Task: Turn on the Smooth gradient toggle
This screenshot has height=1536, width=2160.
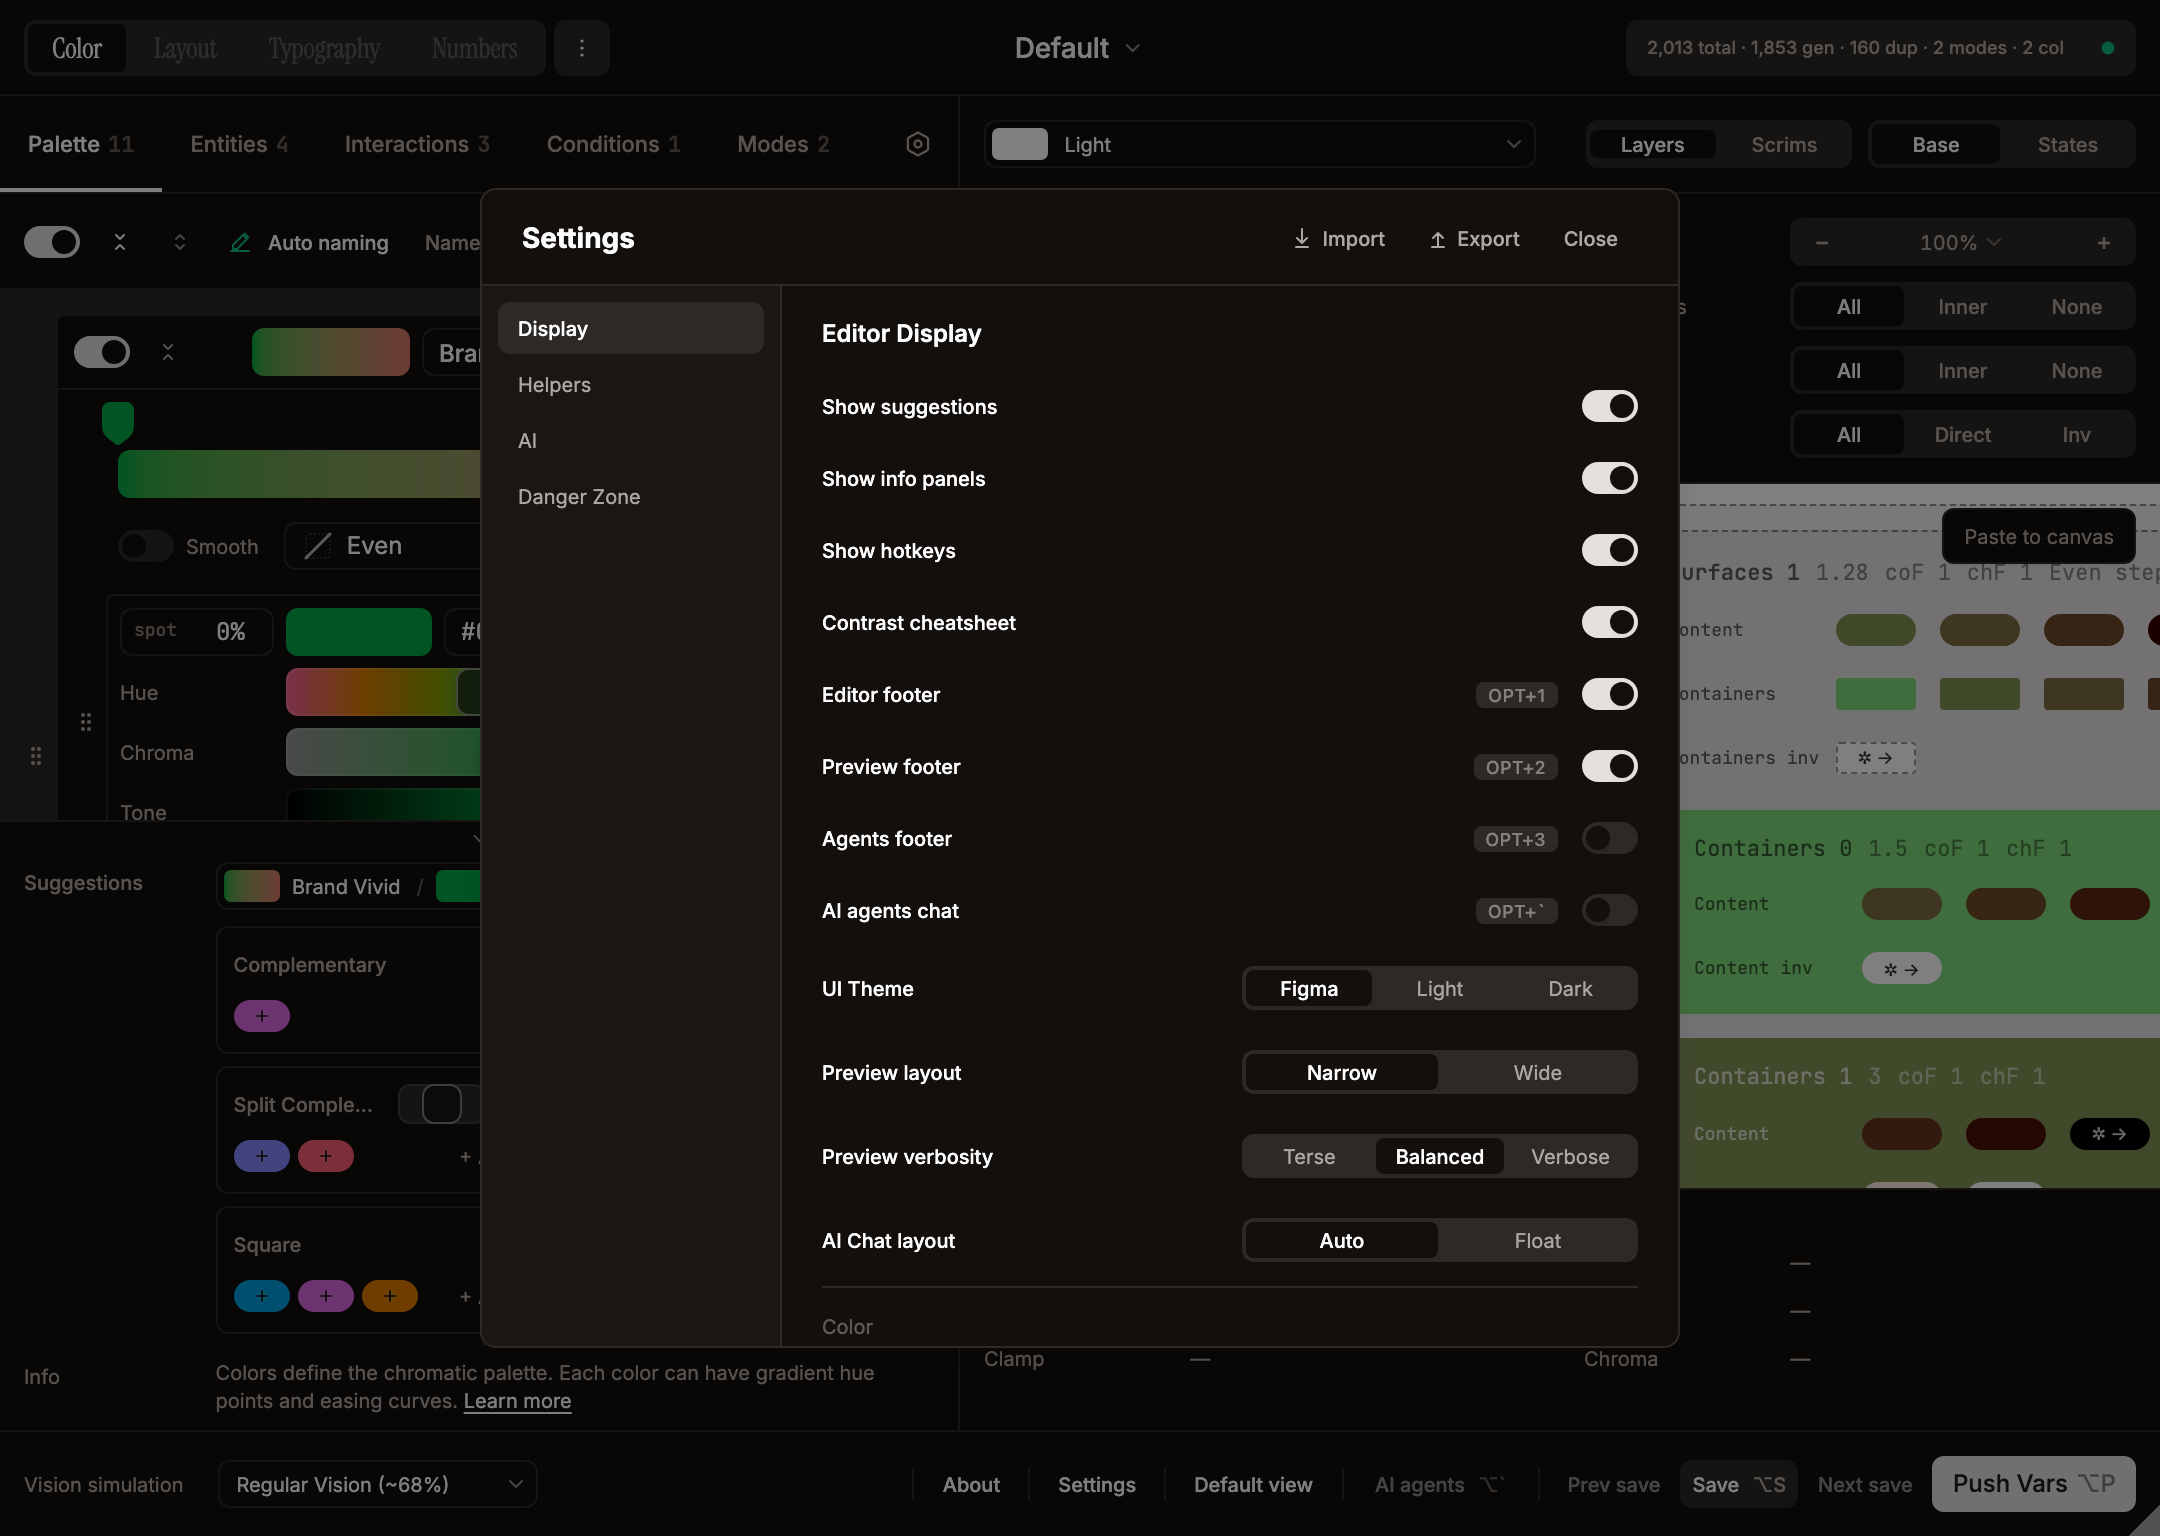Action: coord(145,546)
